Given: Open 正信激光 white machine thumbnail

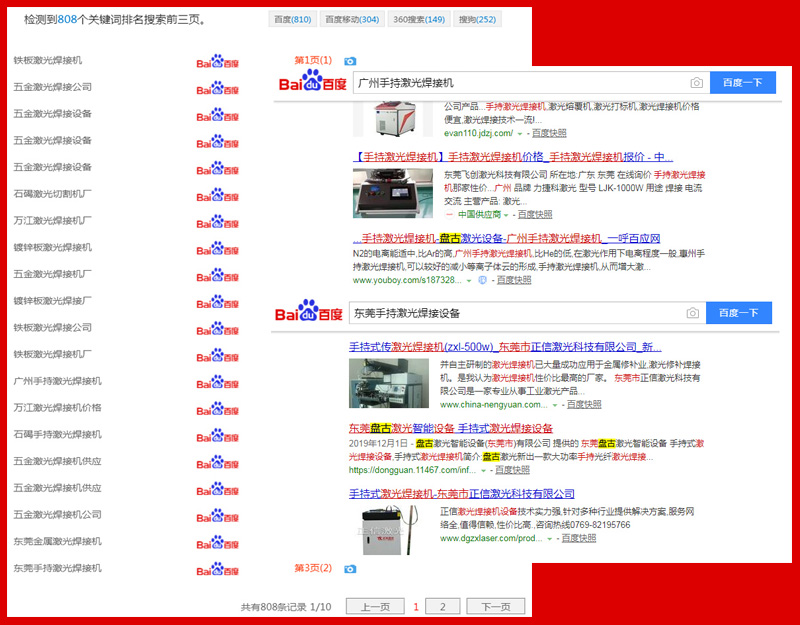Looking at the screenshot, I should point(389,530).
